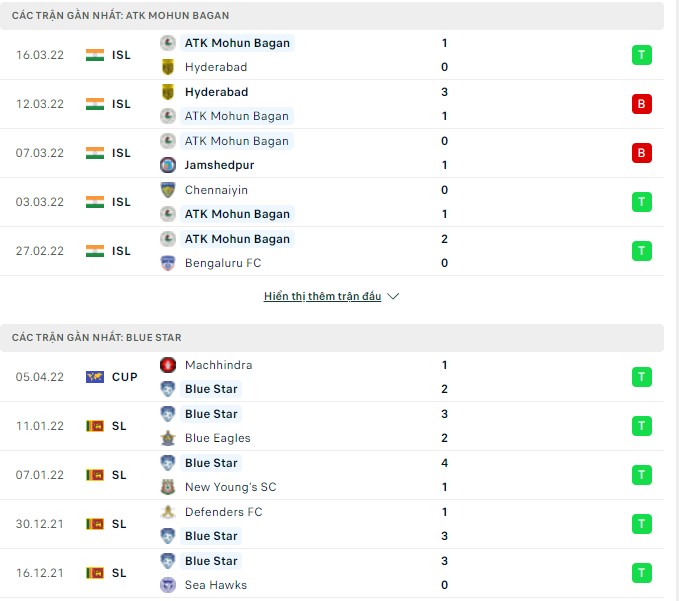Viewport: 679px width, 601px height.
Task: Click the New Young's SC crest icon
Action: point(168,487)
